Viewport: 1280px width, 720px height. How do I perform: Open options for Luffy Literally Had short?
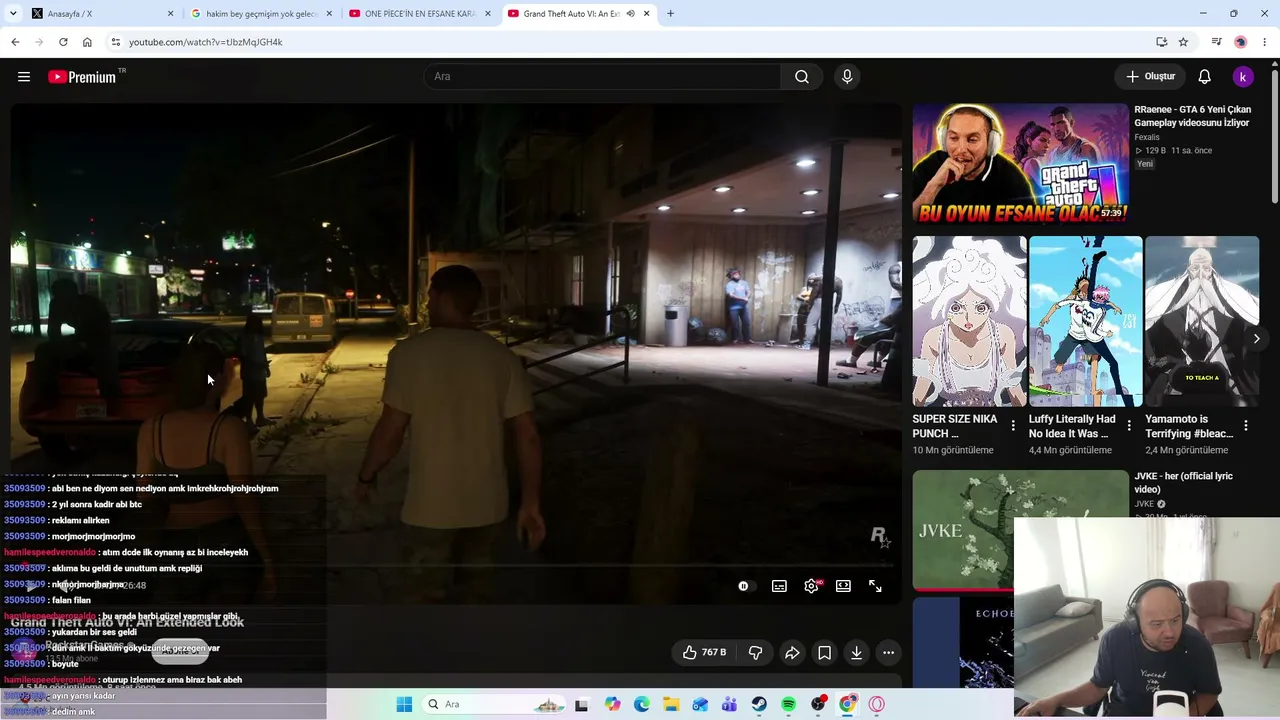(x=1129, y=426)
